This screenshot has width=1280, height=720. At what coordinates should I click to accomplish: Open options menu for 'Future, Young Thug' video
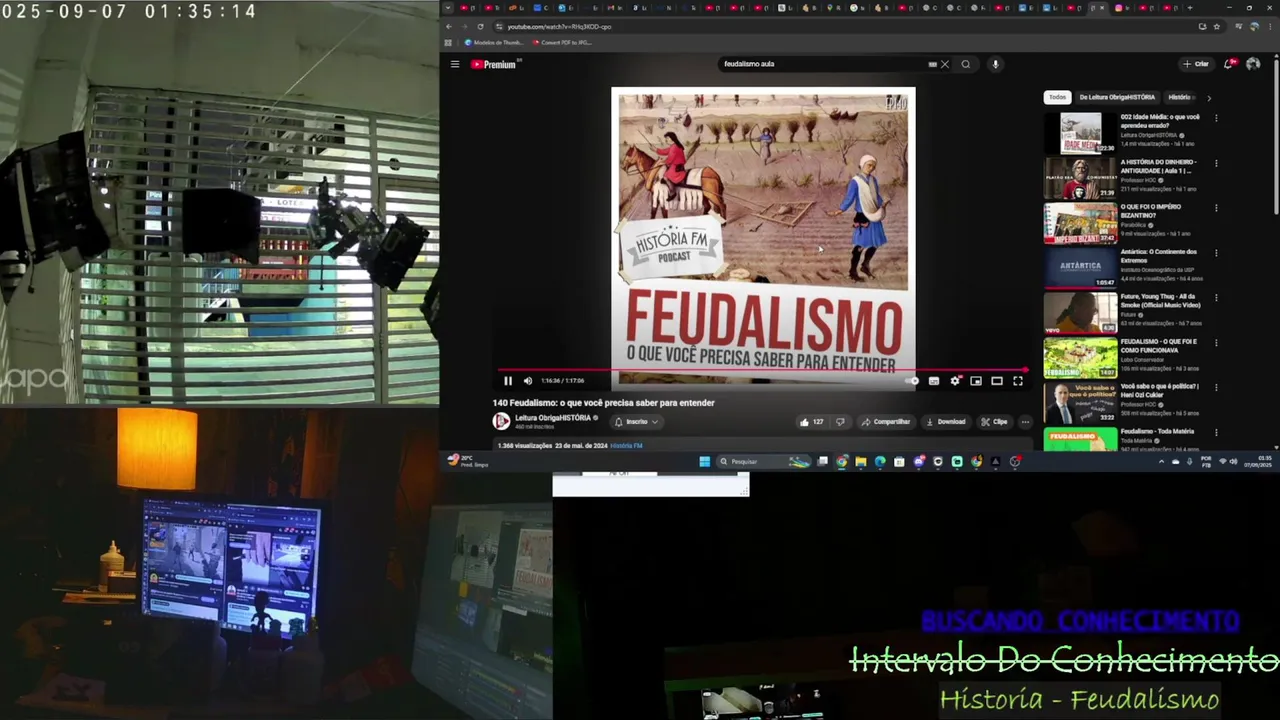[1216, 298]
